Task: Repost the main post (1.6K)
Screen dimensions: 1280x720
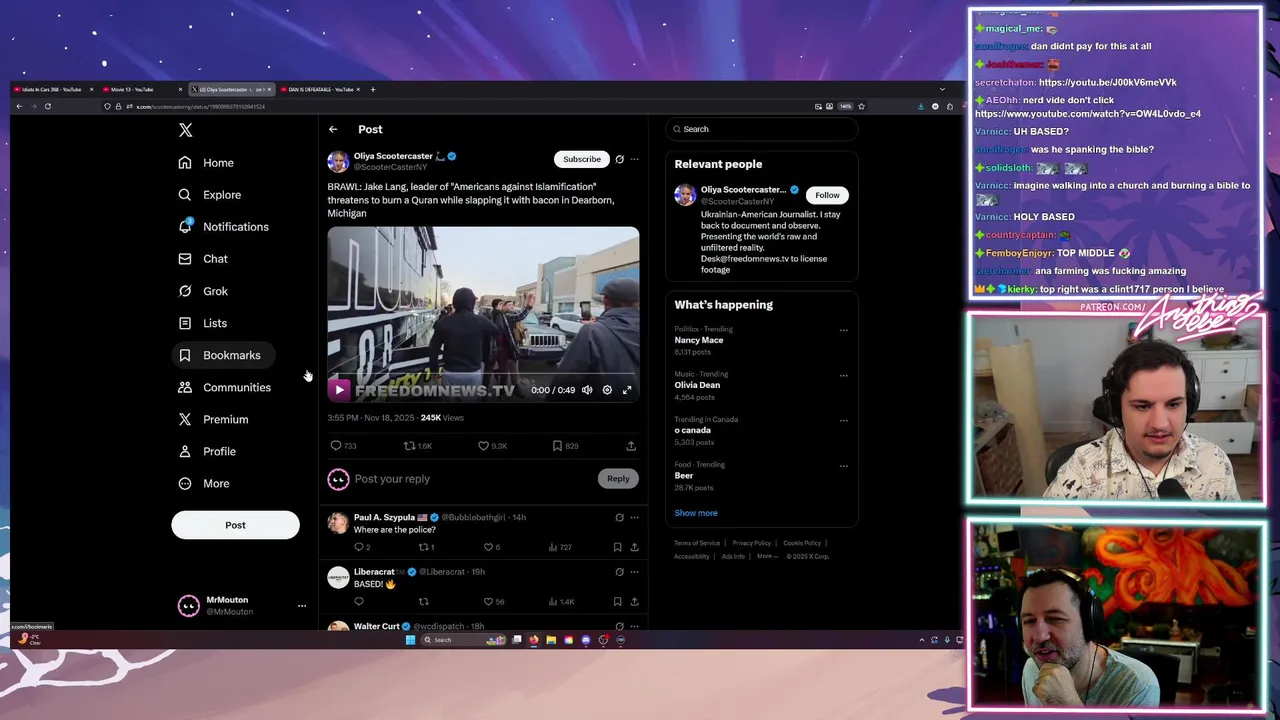Action: point(417,446)
